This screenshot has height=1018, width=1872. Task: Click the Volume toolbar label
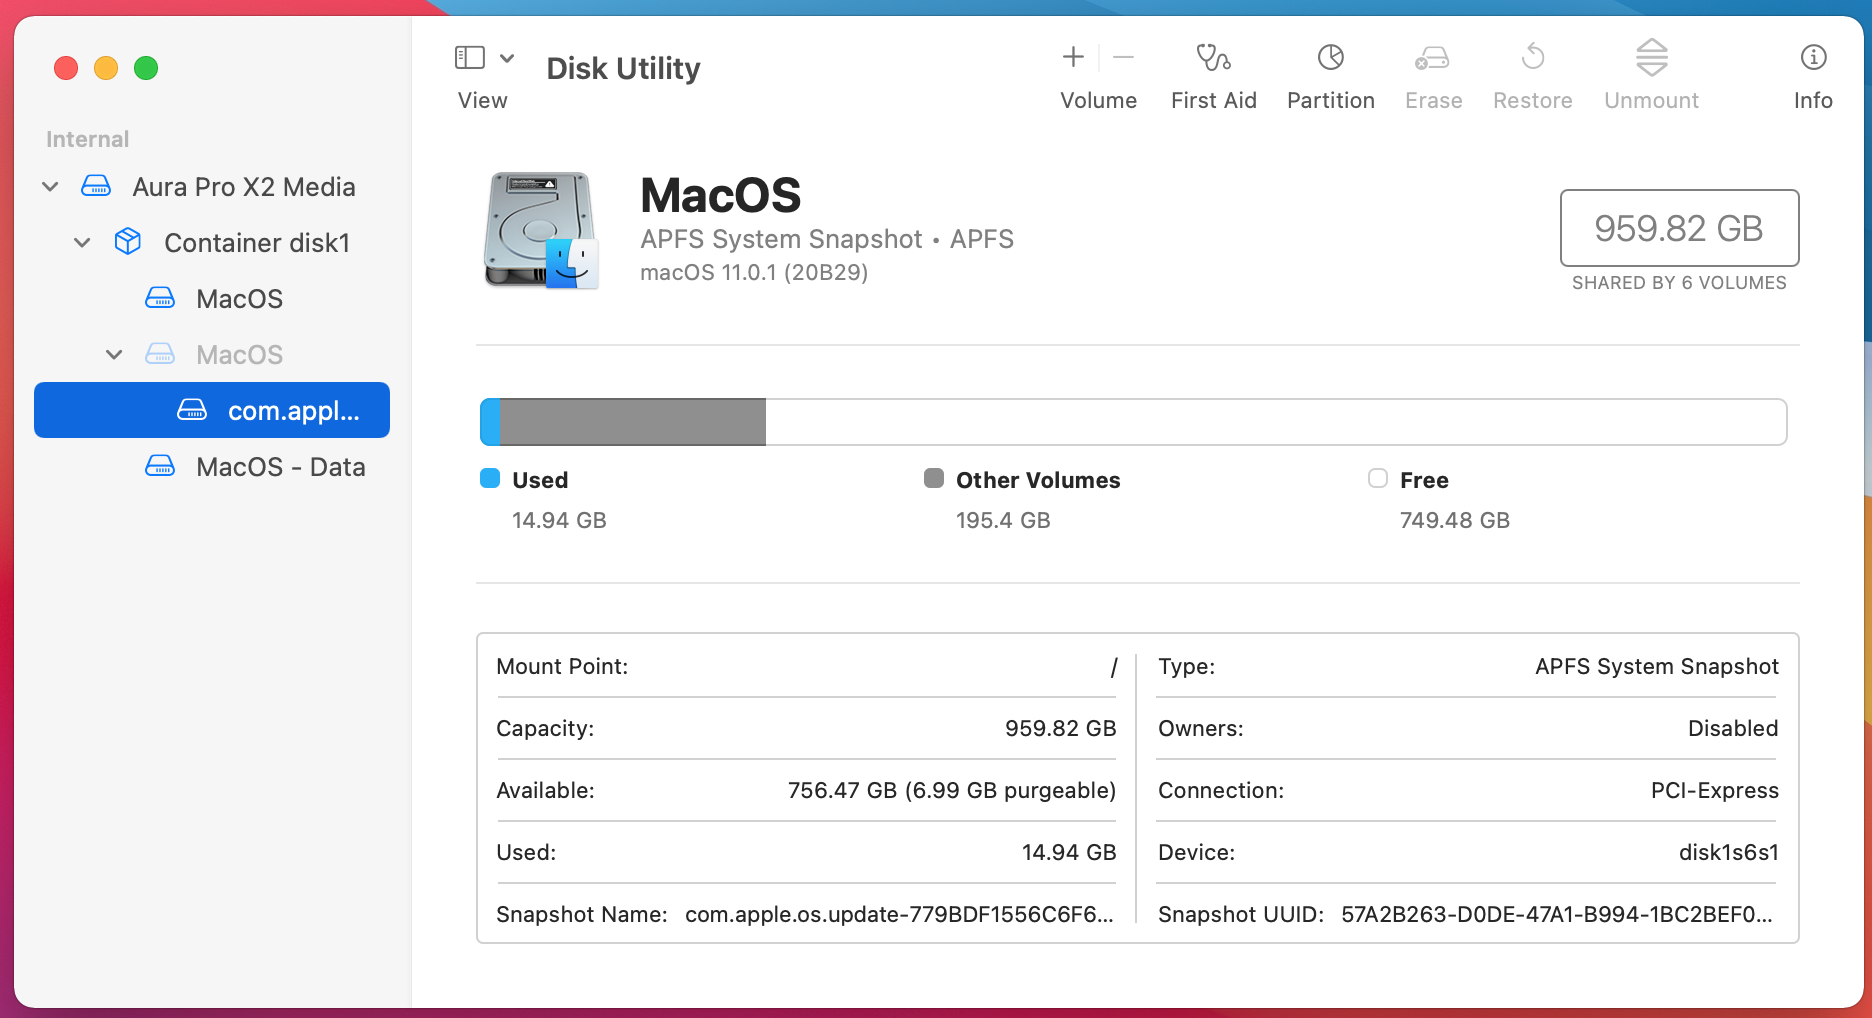[x=1099, y=100]
